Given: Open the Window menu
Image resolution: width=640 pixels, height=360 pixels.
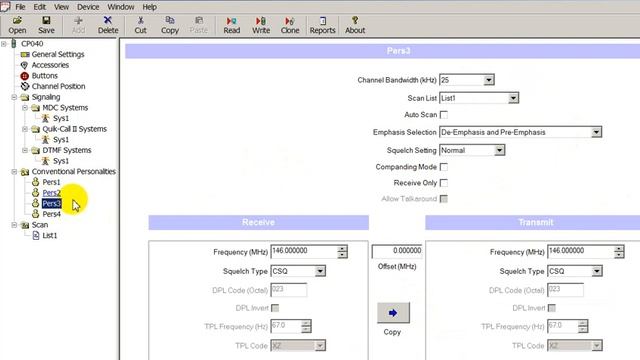Looking at the screenshot, I should 120,7.
